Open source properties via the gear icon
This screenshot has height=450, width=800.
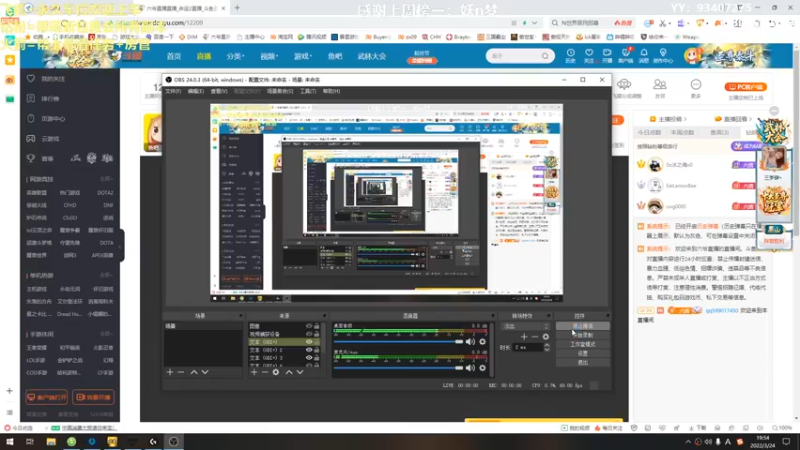[x=276, y=372]
